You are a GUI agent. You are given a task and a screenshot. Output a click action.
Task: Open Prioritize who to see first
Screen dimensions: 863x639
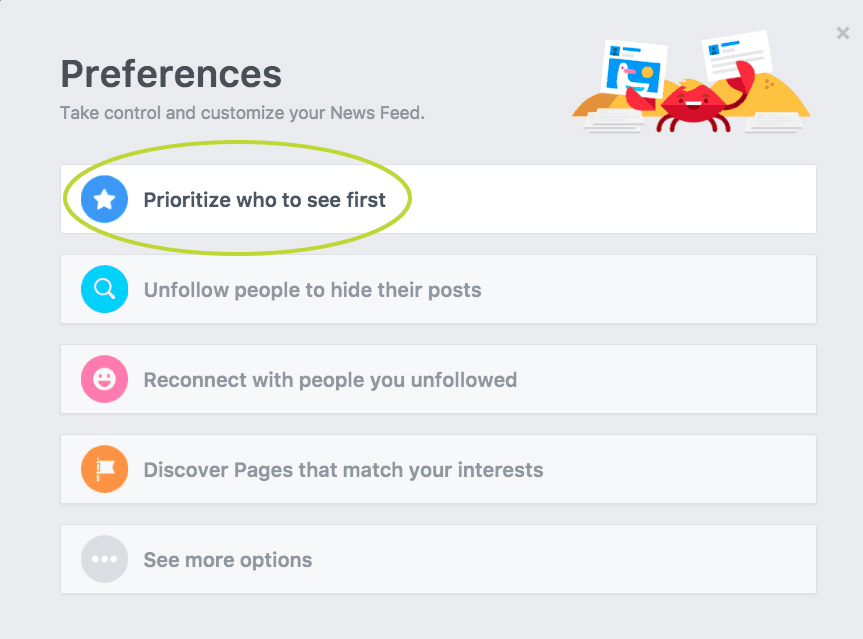(x=438, y=199)
